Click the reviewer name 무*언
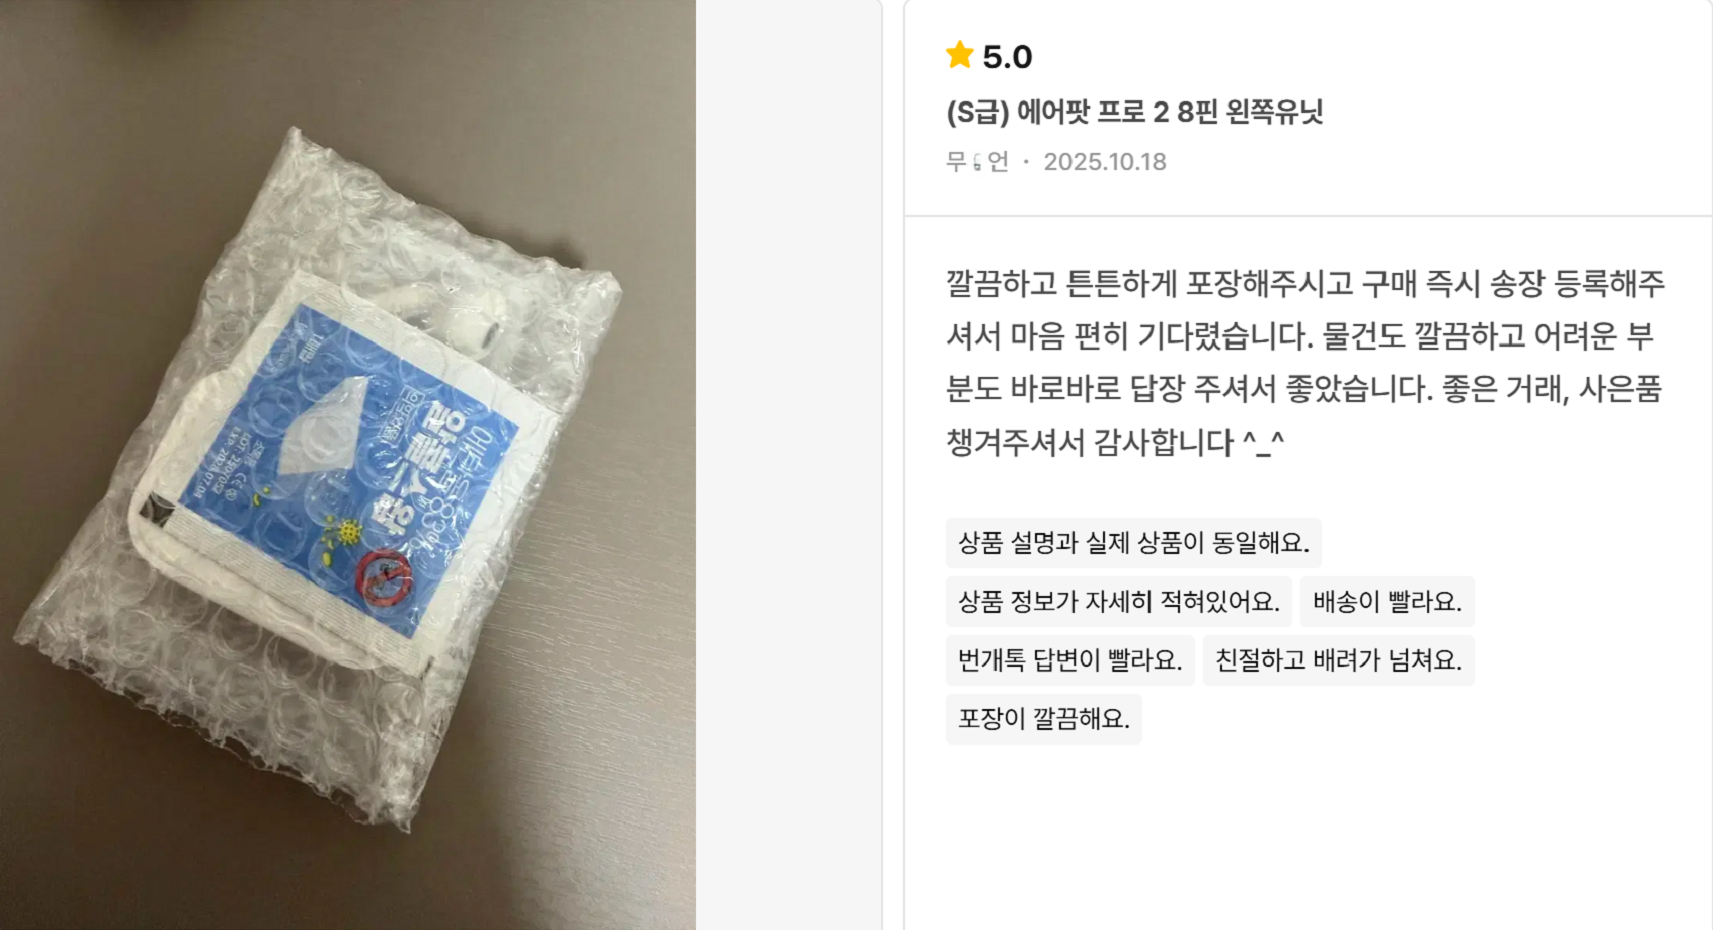 click(x=977, y=162)
